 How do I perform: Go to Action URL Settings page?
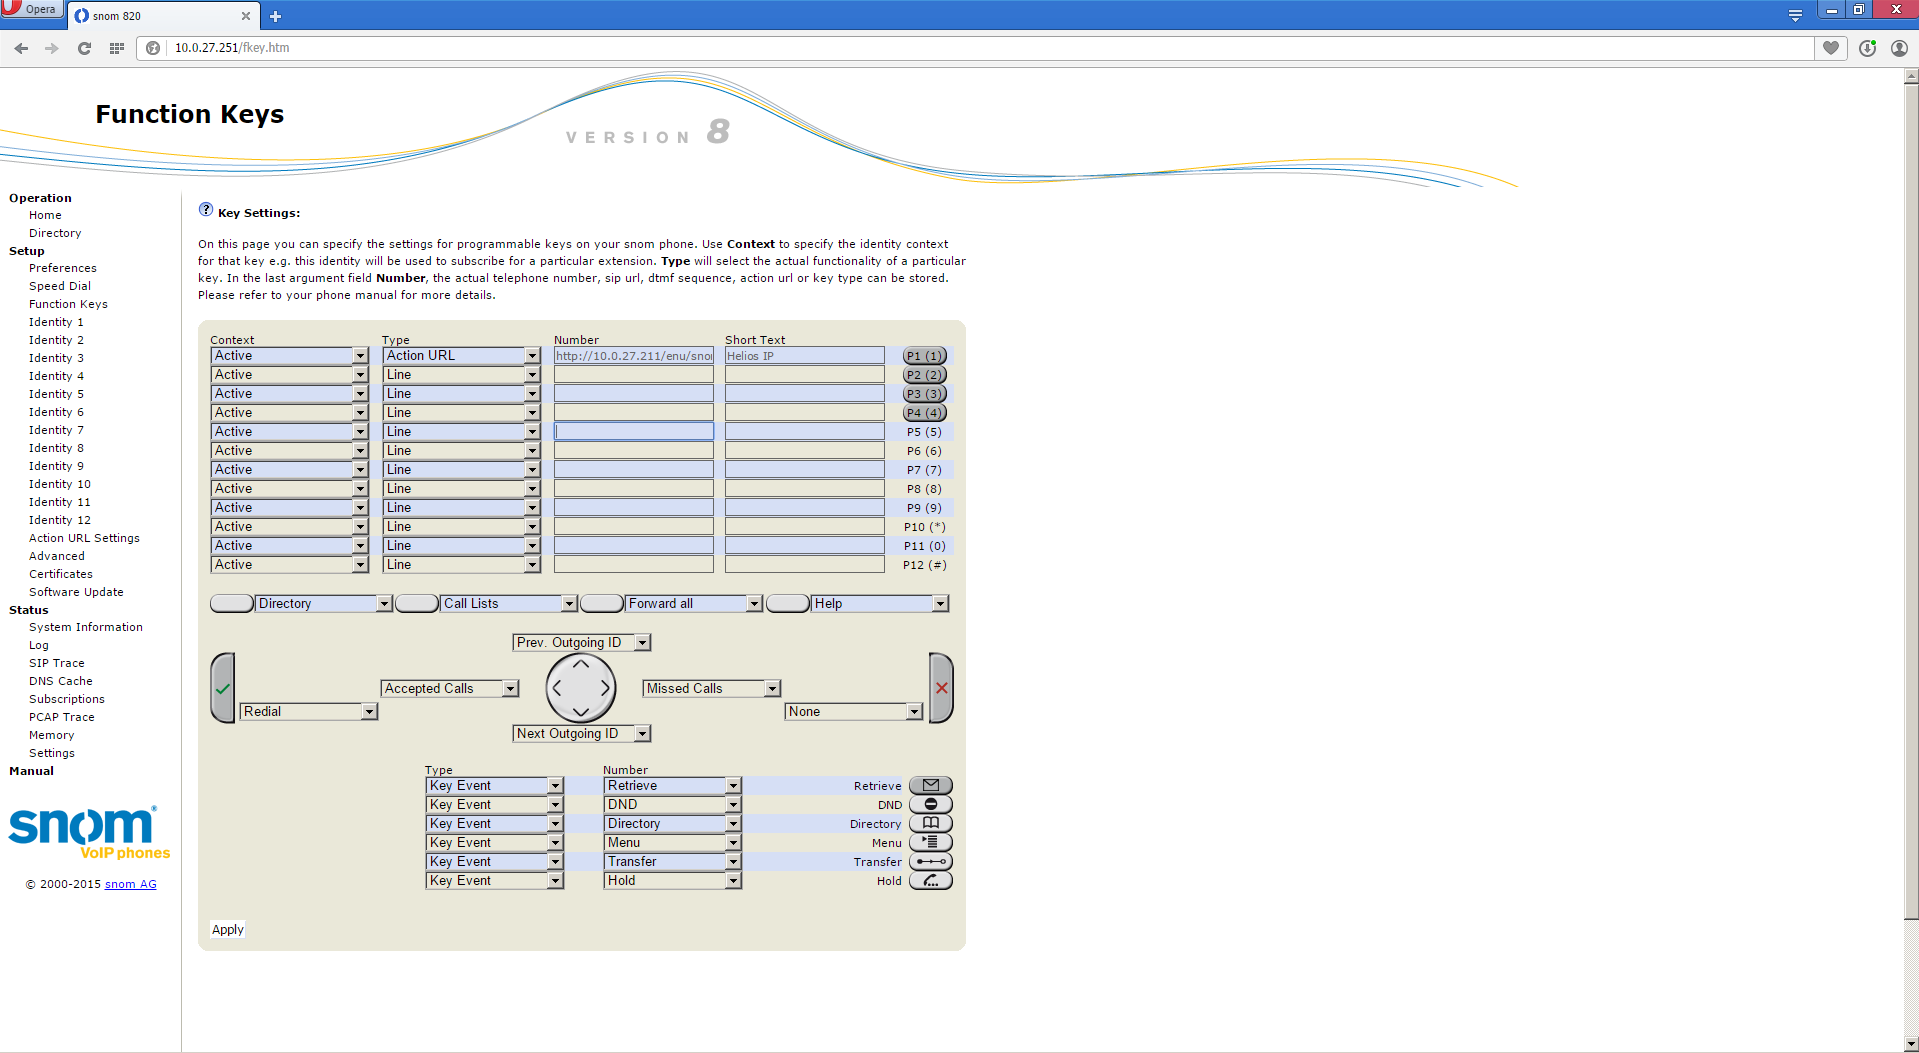click(x=84, y=538)
